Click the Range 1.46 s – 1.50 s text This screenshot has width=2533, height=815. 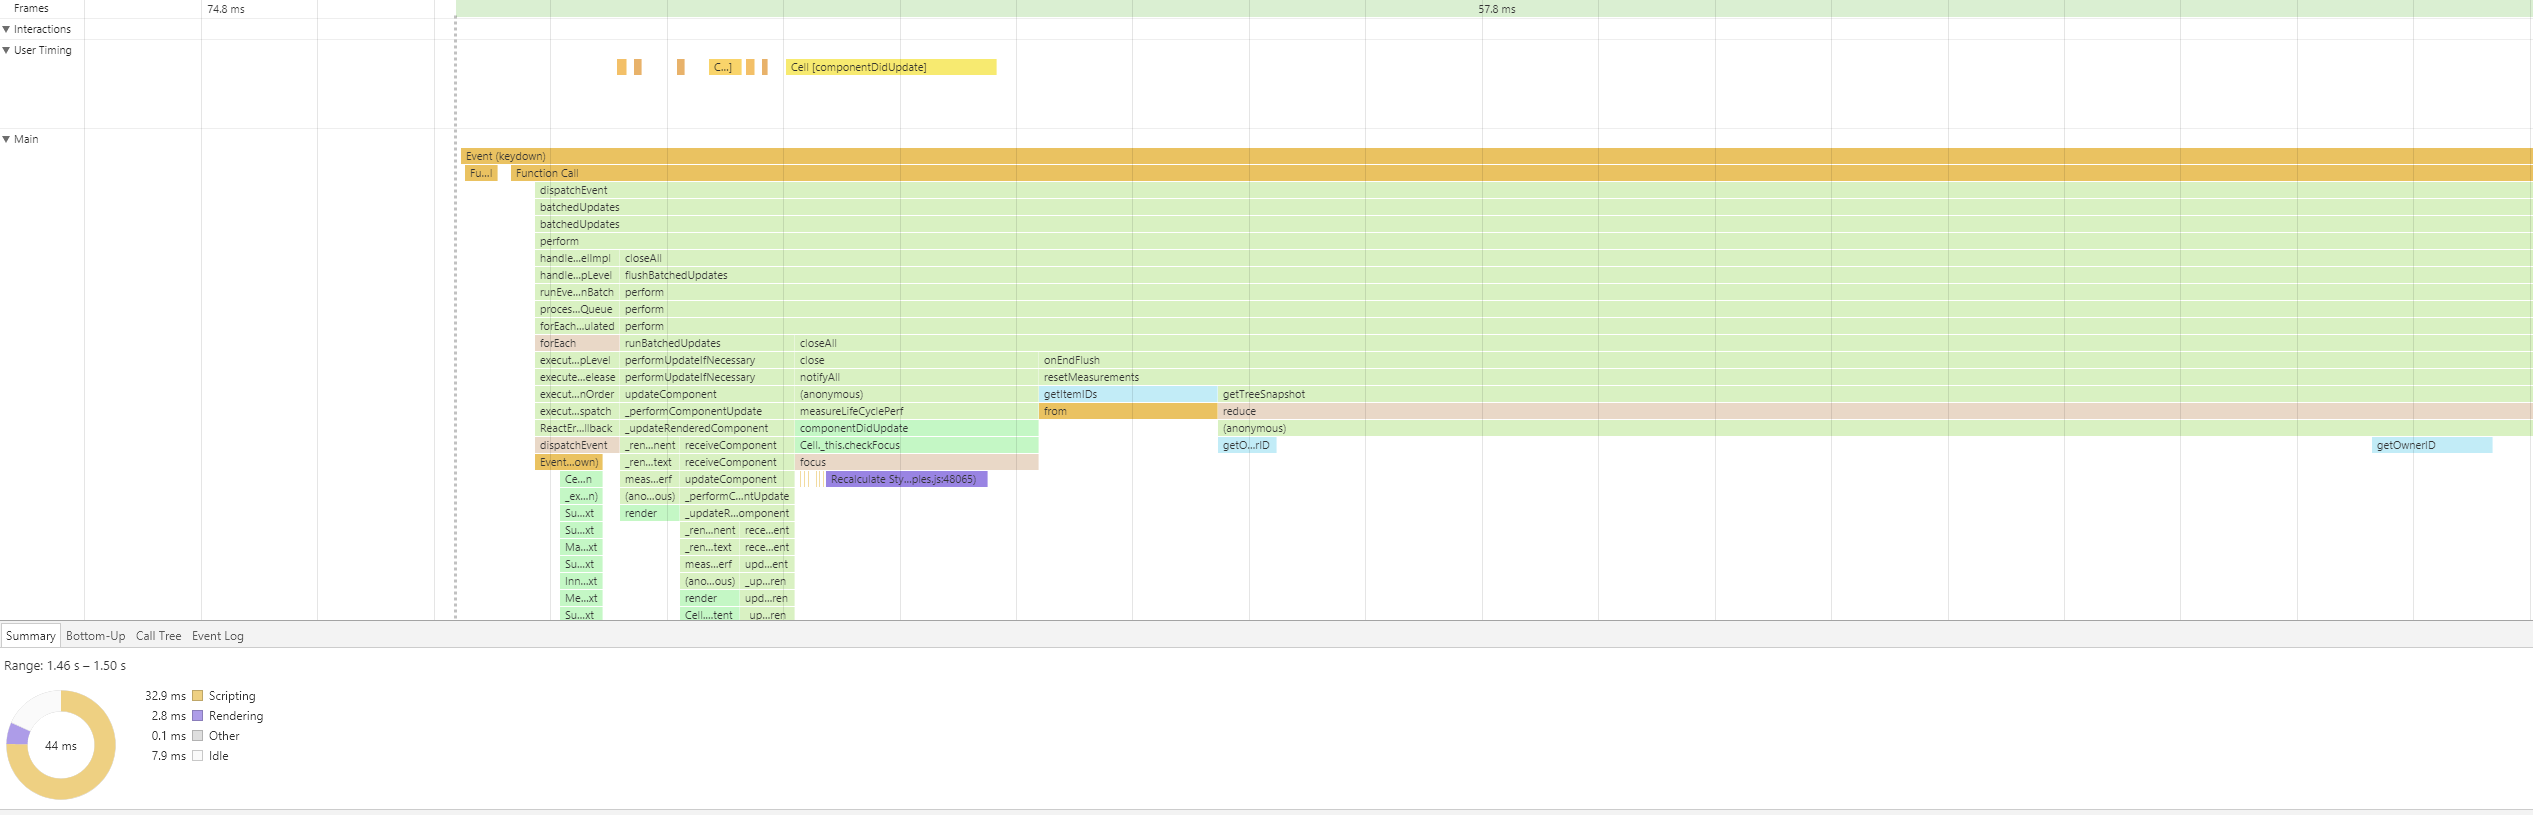tap(65, 666)
